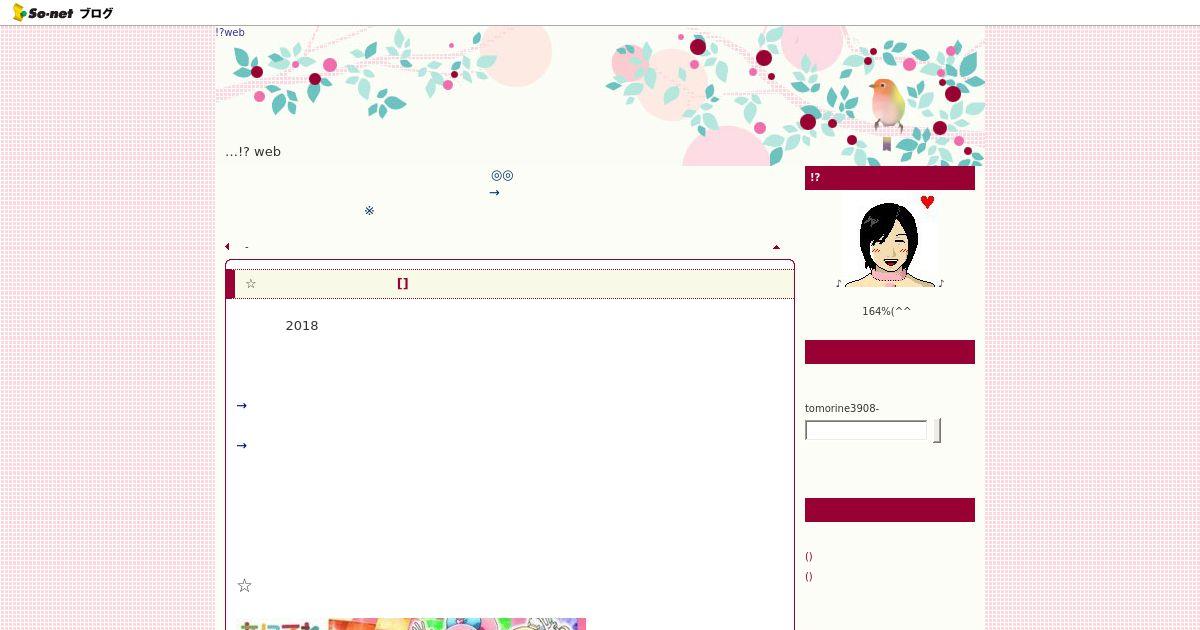Viewport: 1200px width, 630px height.
Task: Open the "[]" category link in the title
Action: [403, 283]
